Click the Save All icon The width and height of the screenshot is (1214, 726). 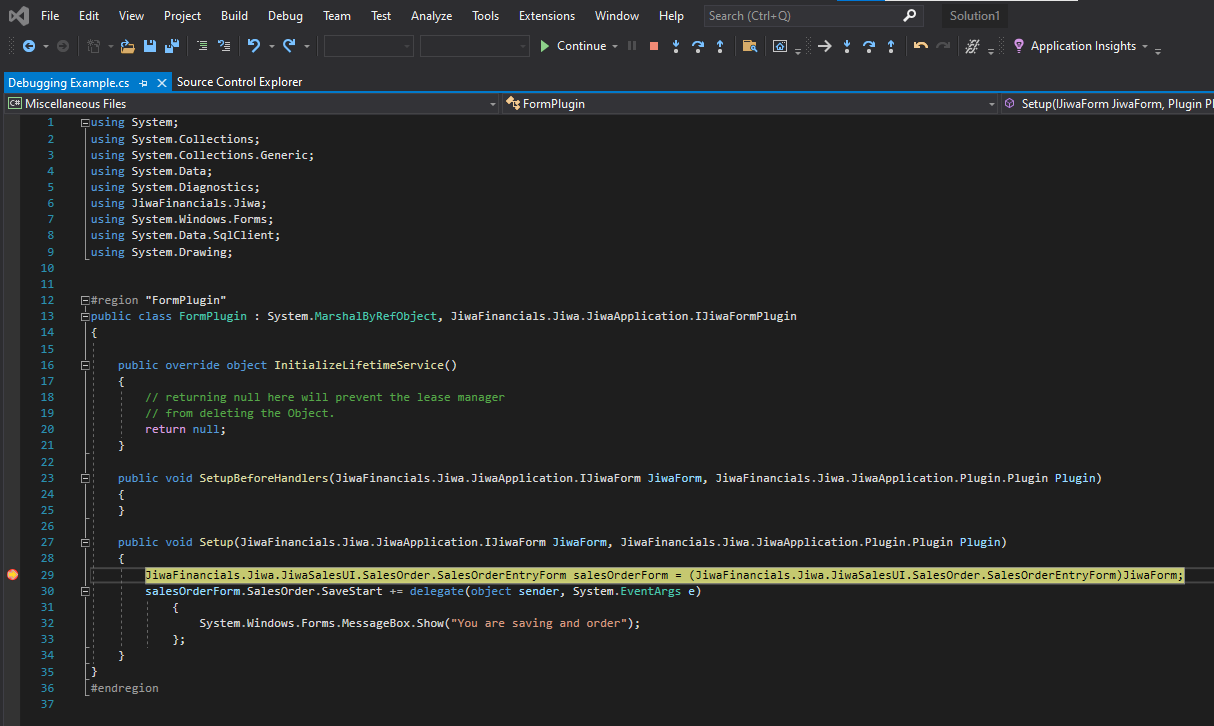pos(171,46)
